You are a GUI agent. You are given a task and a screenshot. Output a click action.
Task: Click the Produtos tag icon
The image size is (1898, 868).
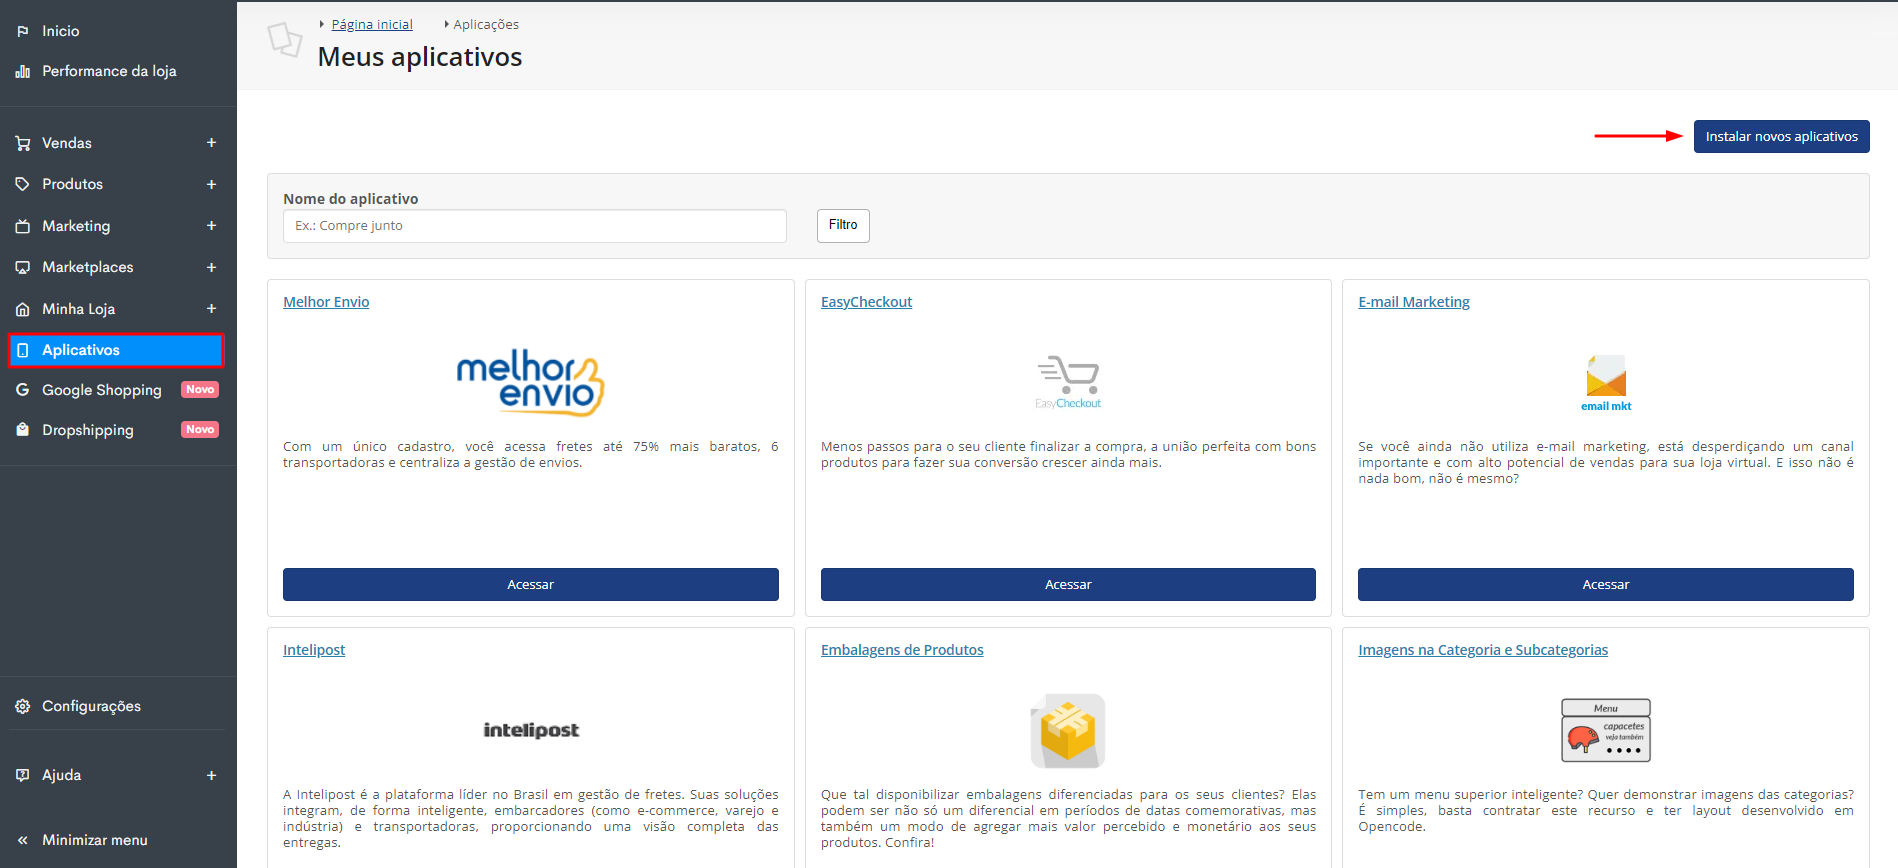(x=23, y=184)
